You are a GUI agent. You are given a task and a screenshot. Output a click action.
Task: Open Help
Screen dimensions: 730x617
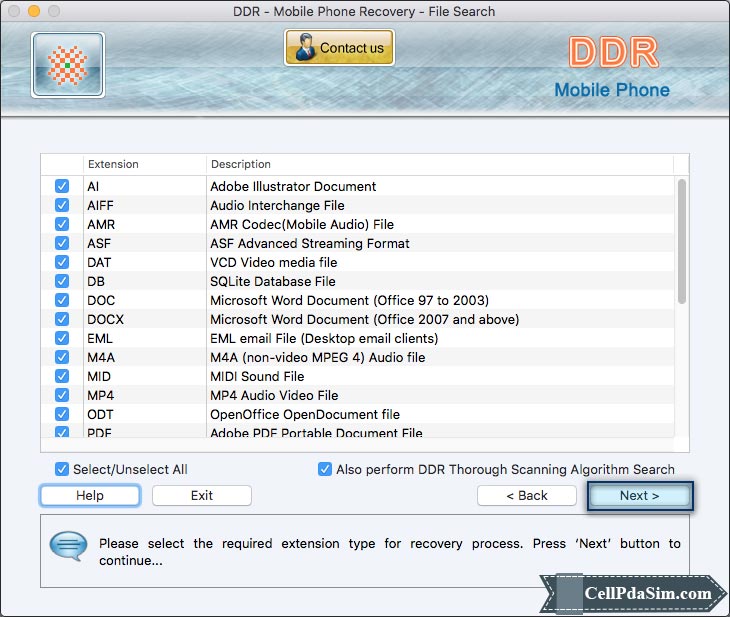(x=90, y=496)
